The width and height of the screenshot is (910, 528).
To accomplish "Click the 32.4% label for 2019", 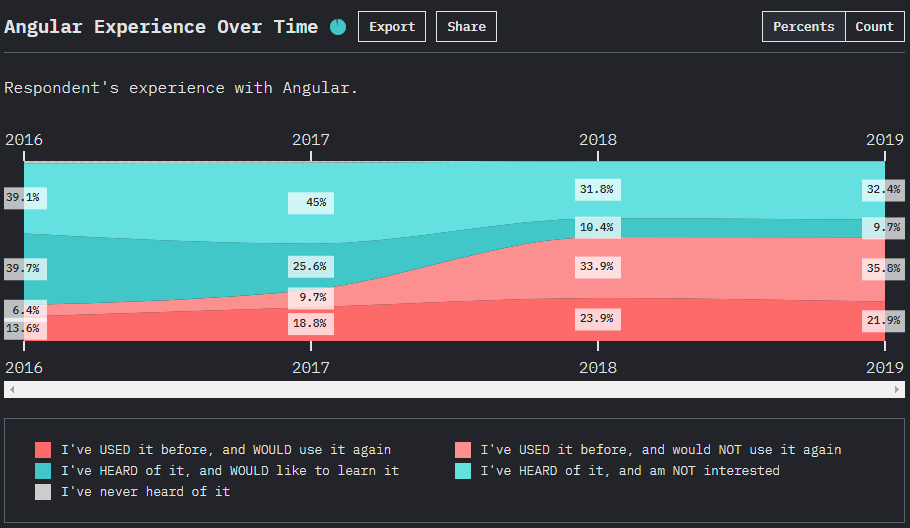I will click(x=883, y=190).
